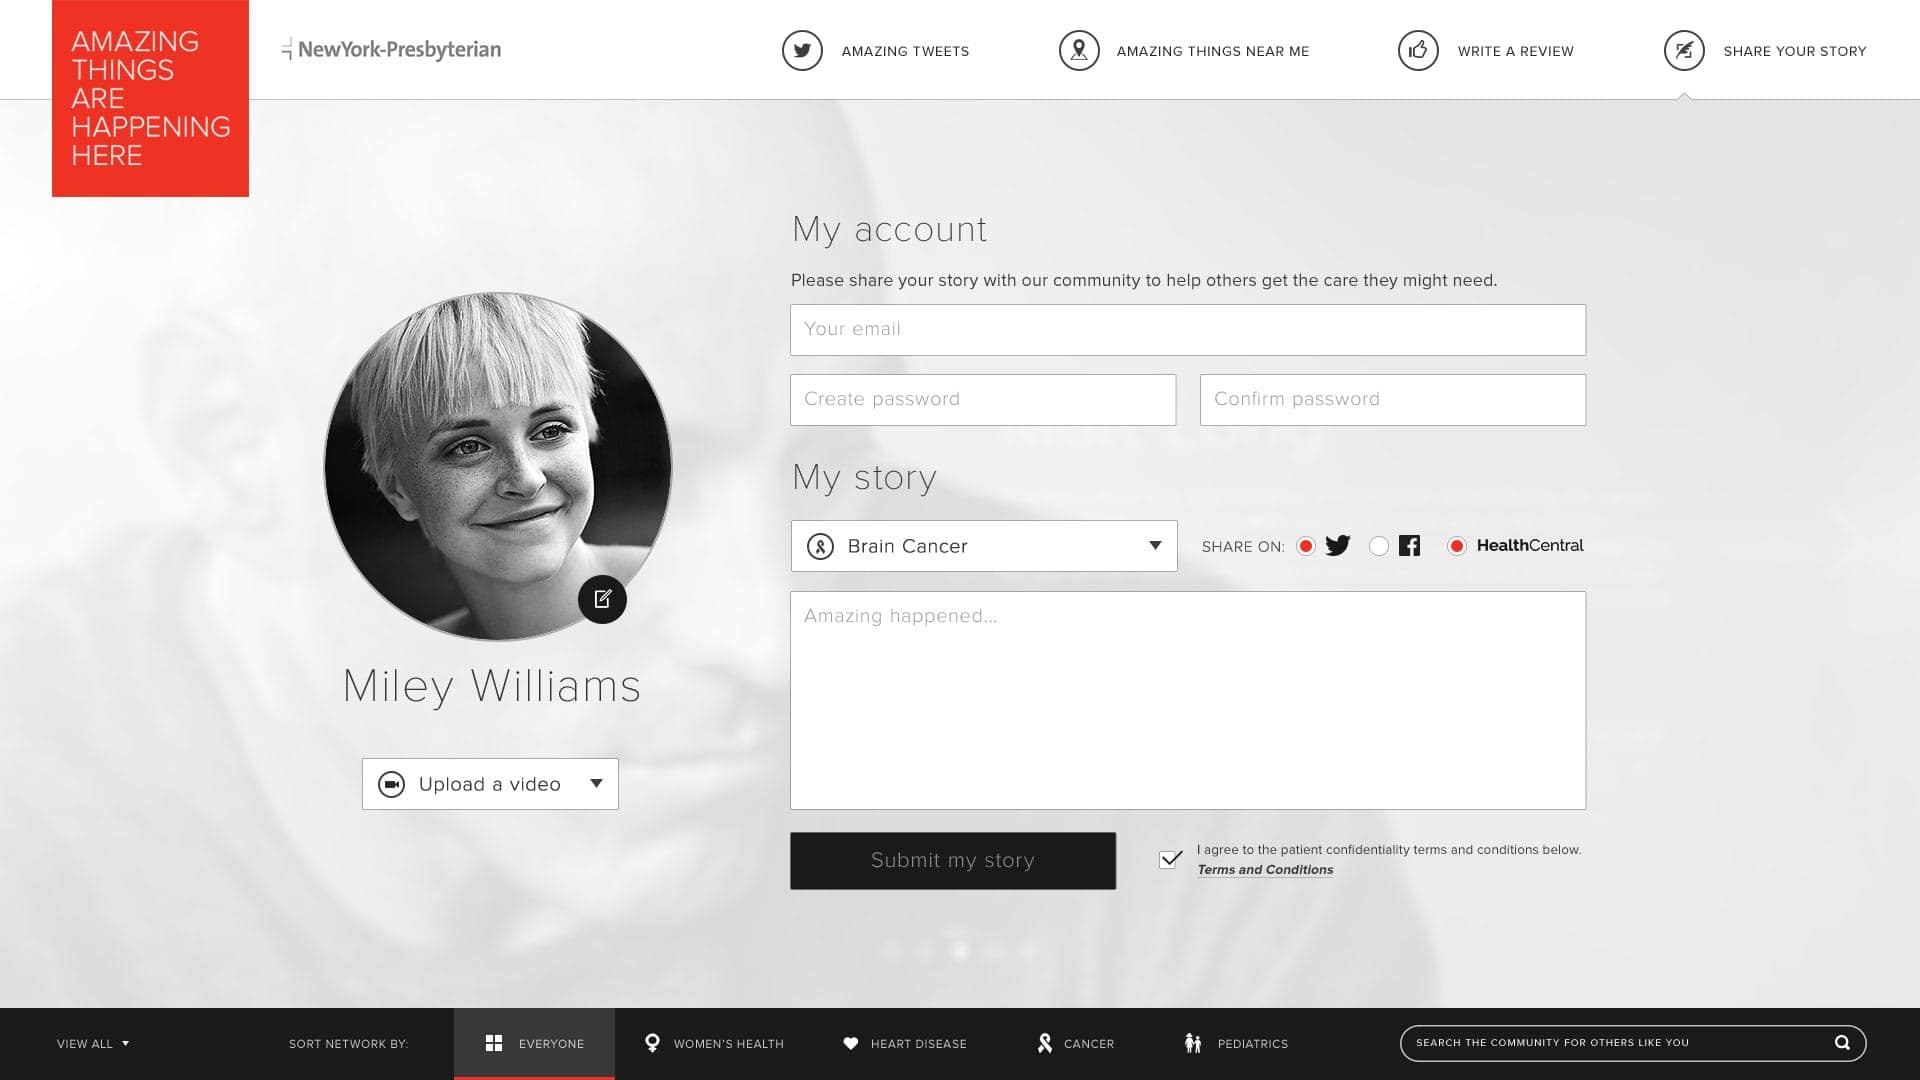
Task: Open the Terms and Conditions link
Action: click(x=1265, y=870)
